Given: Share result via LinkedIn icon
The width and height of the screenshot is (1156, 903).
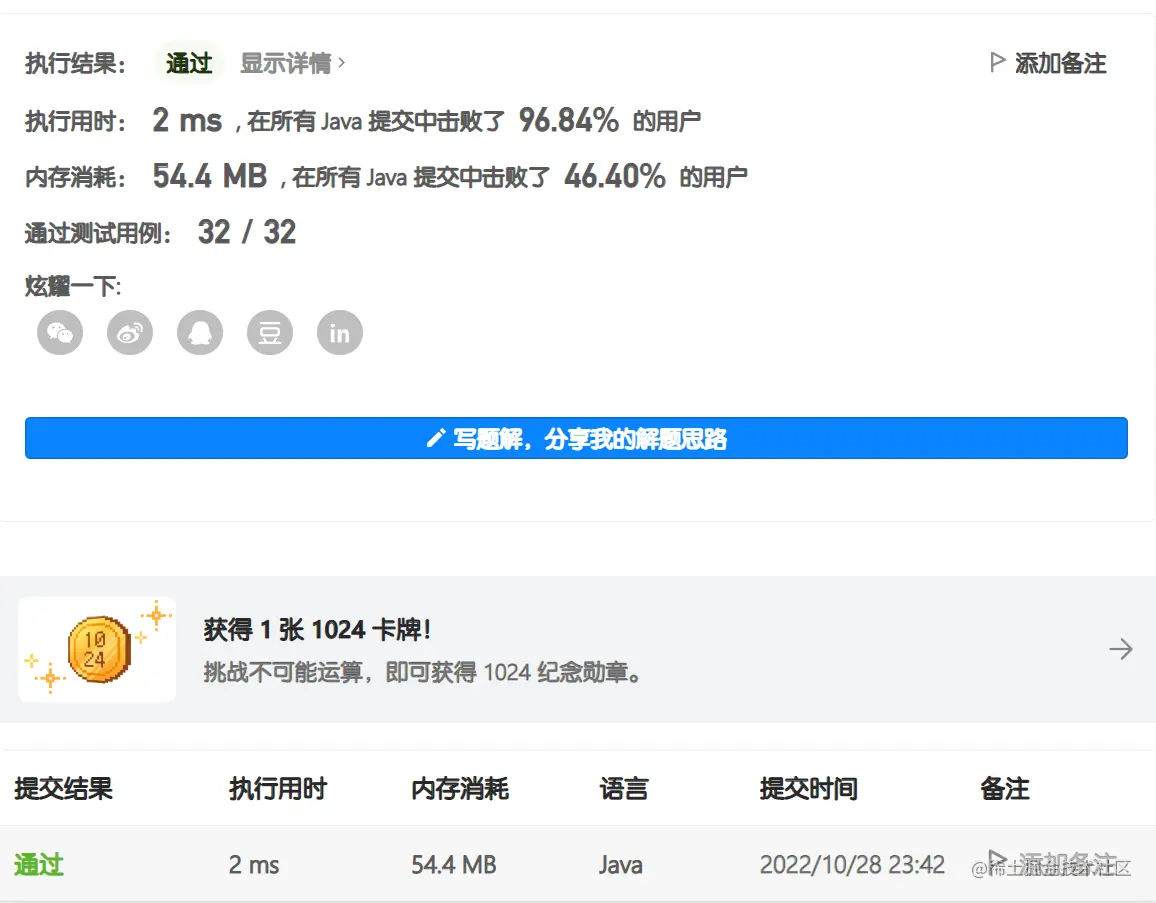Looking at the screenshot, I should [x=340, y=332].
